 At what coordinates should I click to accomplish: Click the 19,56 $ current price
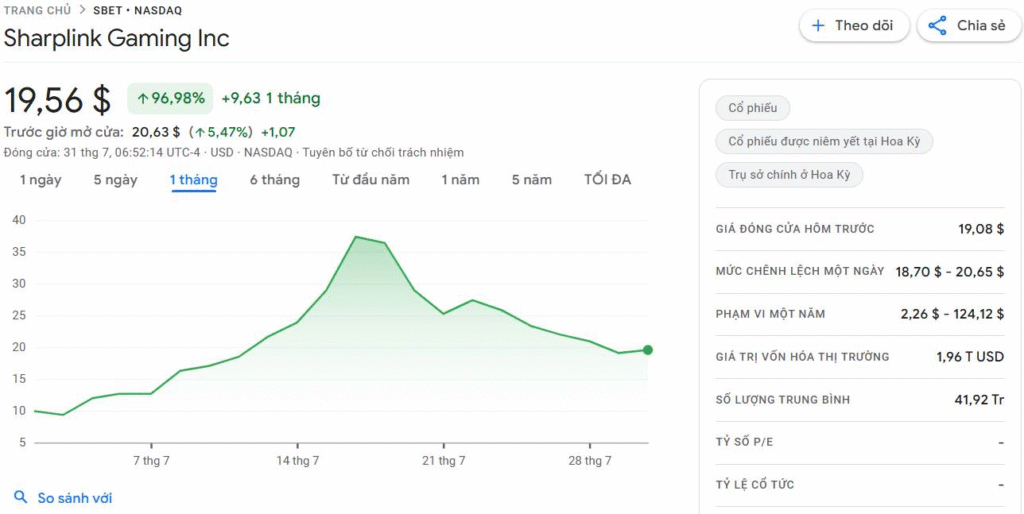click(x=57, y=100)
